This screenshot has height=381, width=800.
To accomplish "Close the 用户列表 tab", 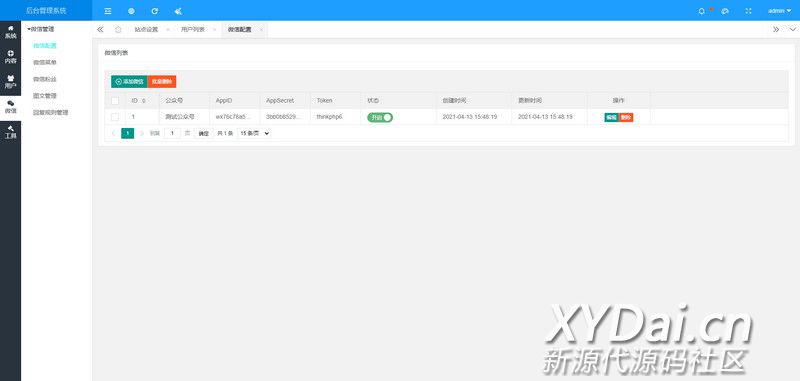I will click(x=214, y=30).
